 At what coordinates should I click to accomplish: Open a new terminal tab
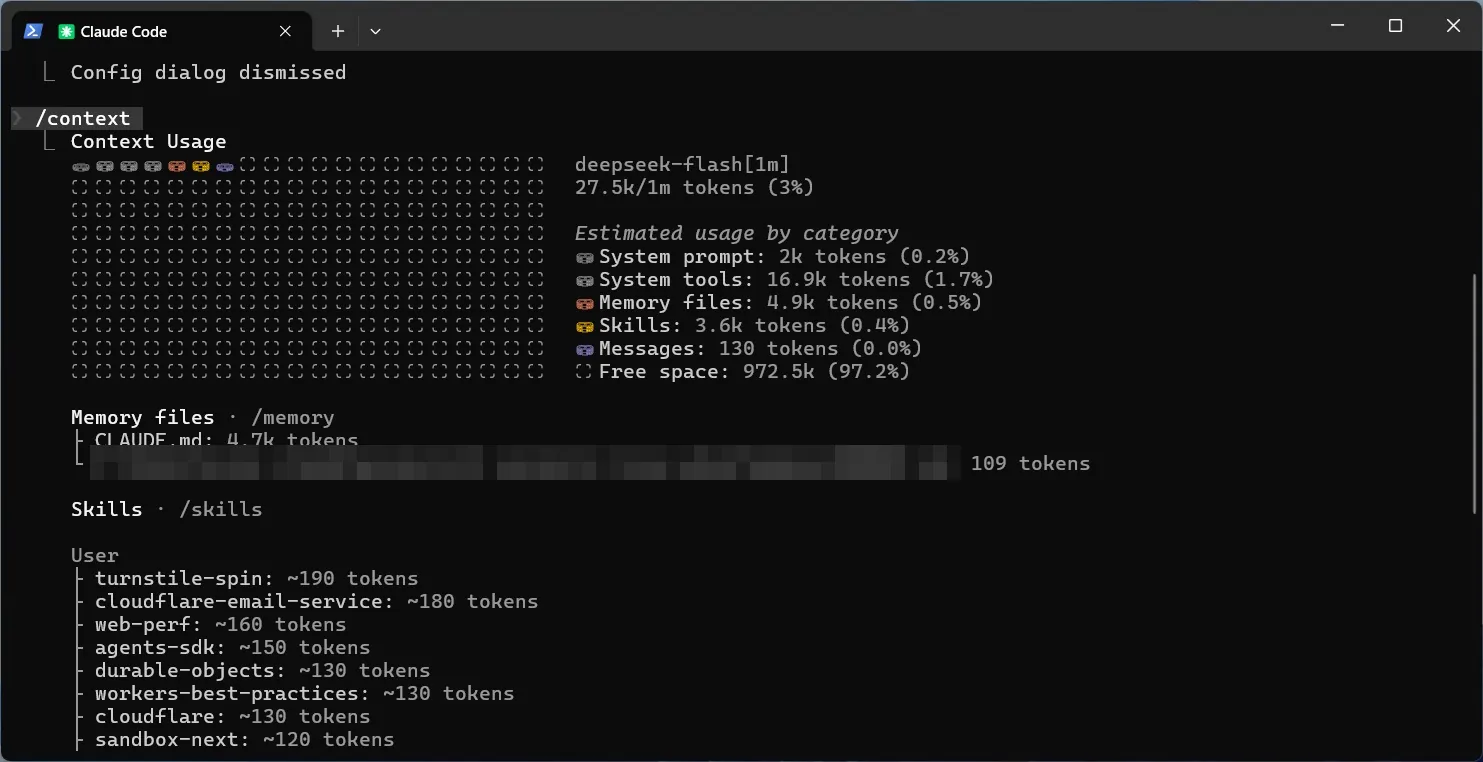[x=338, y=31]
